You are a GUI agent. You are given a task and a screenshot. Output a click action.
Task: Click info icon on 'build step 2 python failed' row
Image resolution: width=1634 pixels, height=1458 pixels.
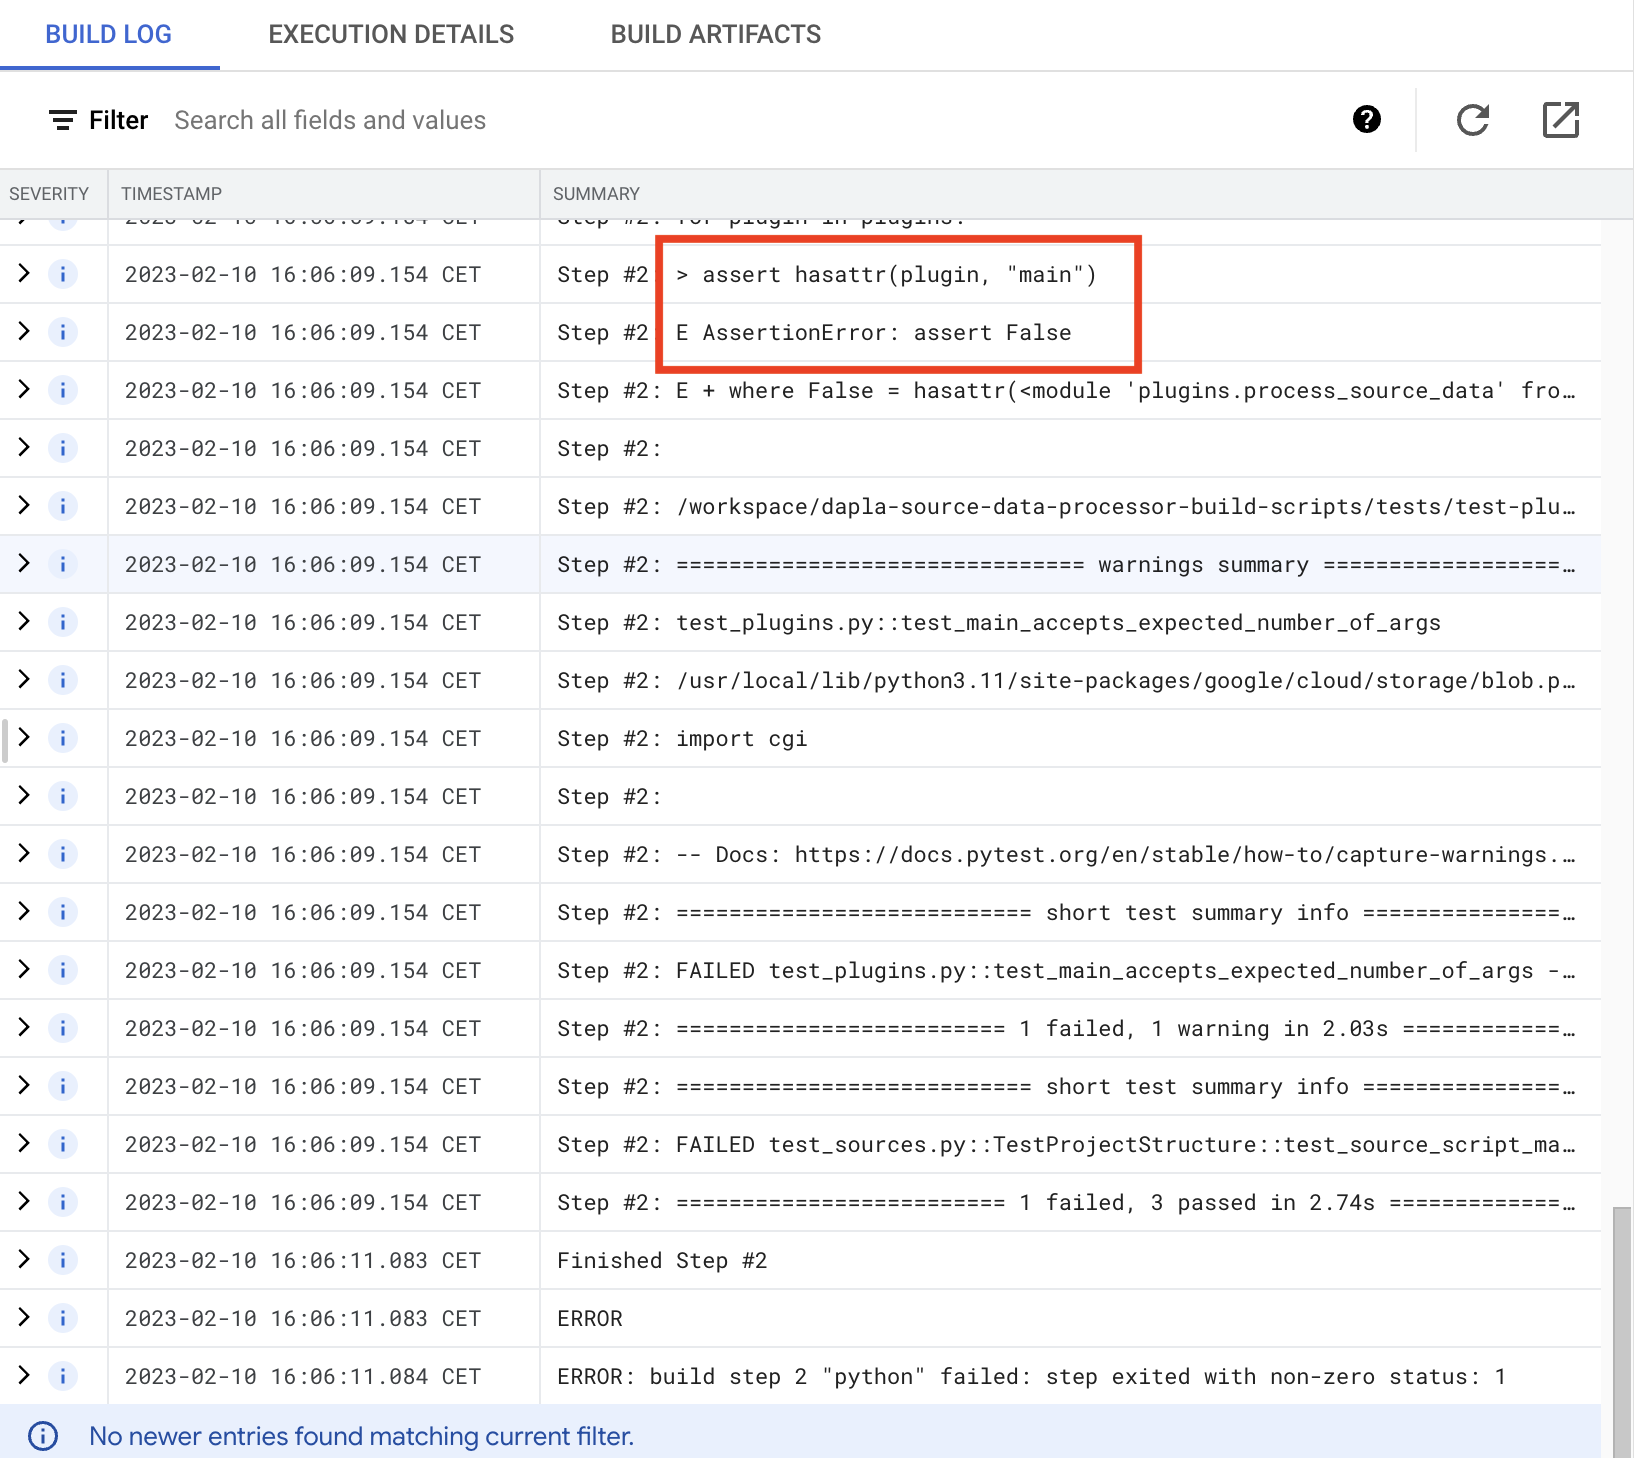tap(63, 1376)
